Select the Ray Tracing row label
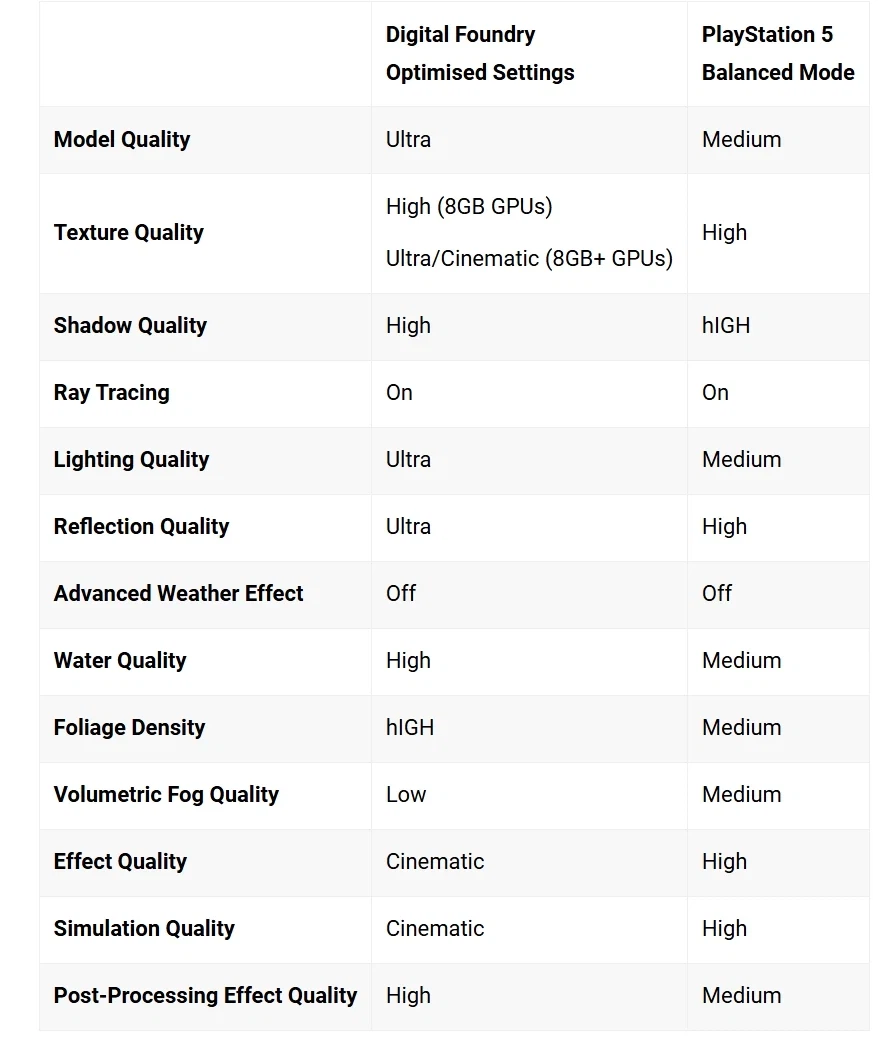Image resolution: width=882 pixels, height=1043 pixels. [112, 393]
